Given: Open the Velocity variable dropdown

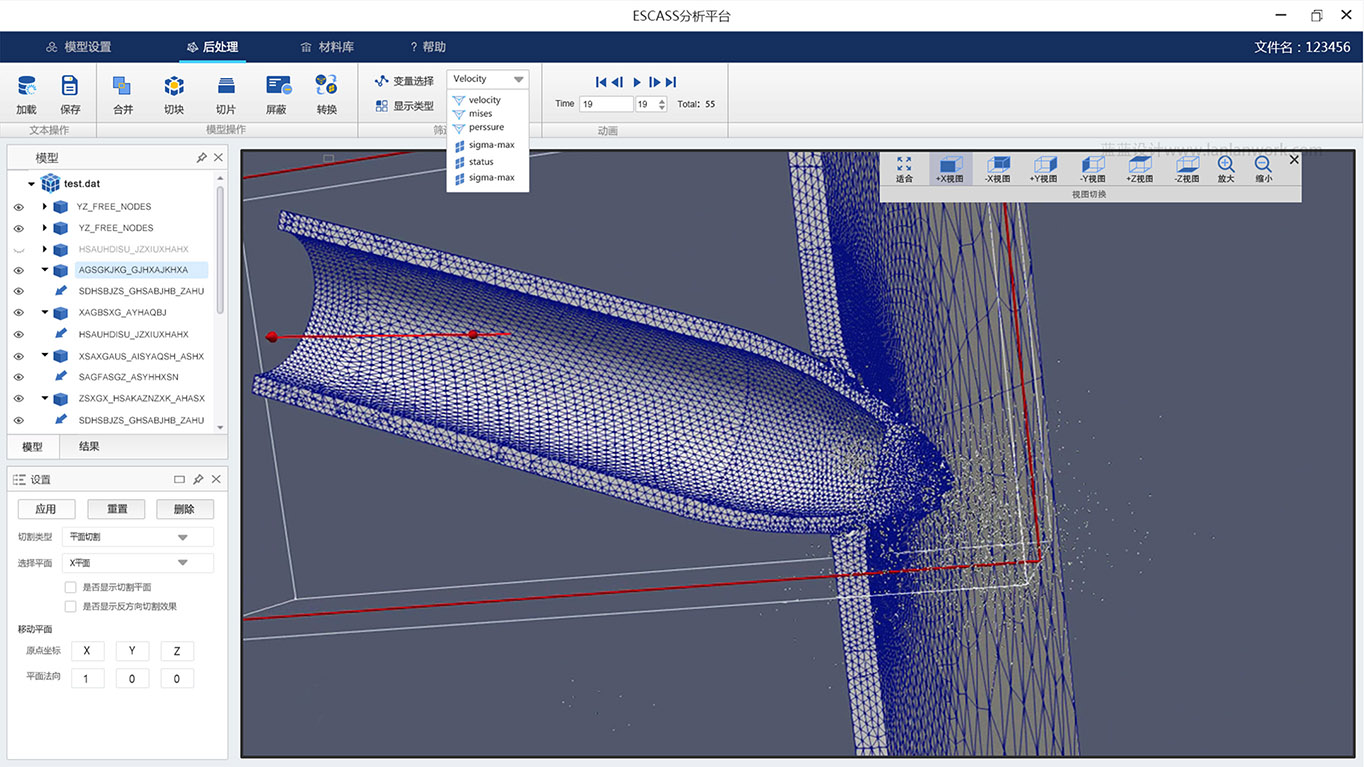Looking at the screenshot, I should click(488, 79).
